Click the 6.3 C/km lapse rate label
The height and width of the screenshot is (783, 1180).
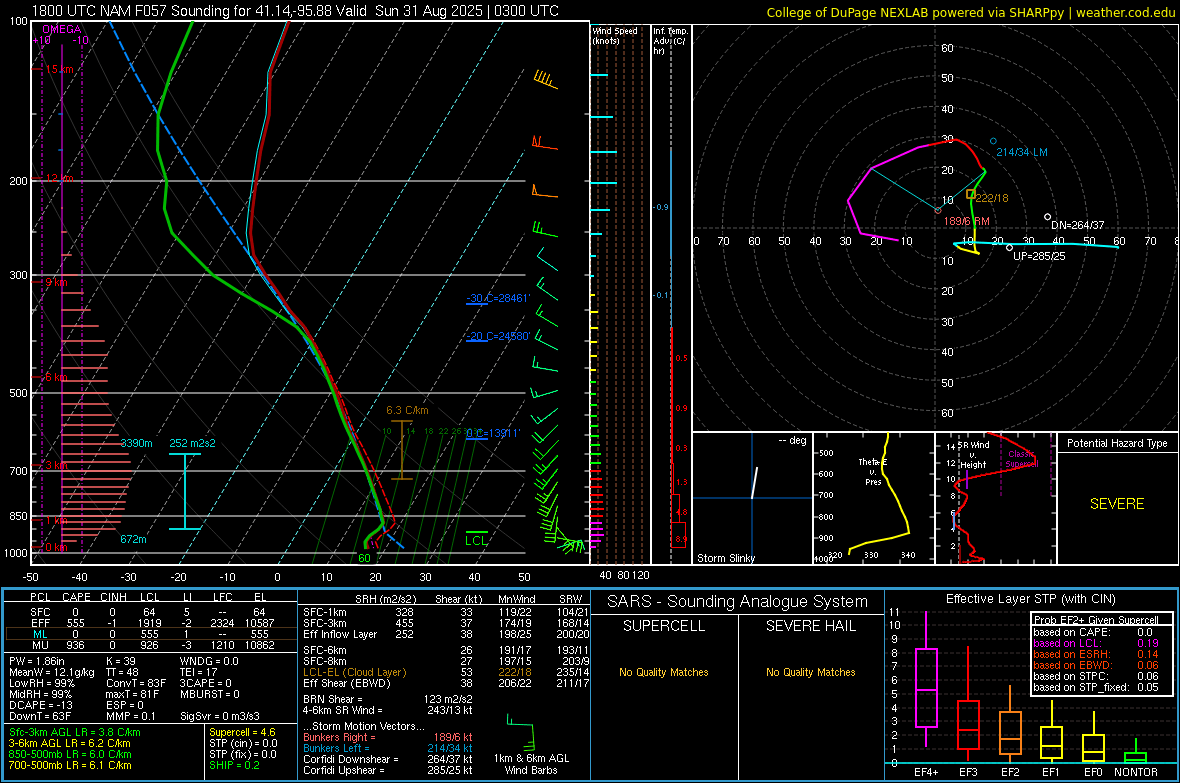[407, 410]
